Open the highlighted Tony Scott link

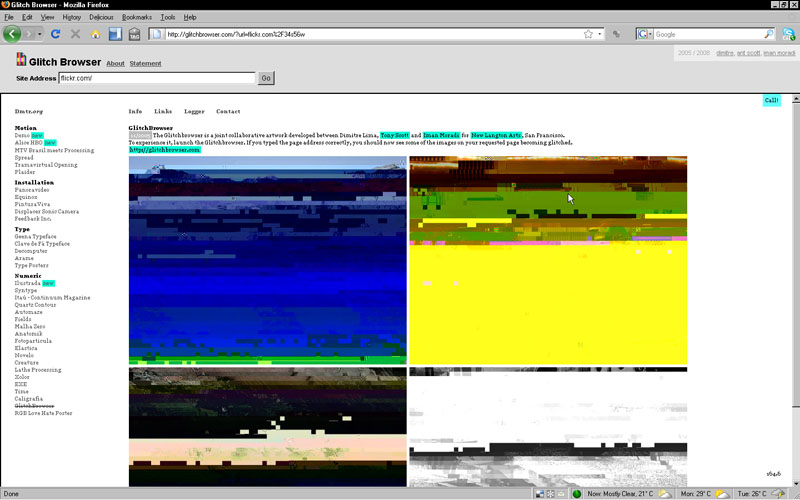point(394,135)
